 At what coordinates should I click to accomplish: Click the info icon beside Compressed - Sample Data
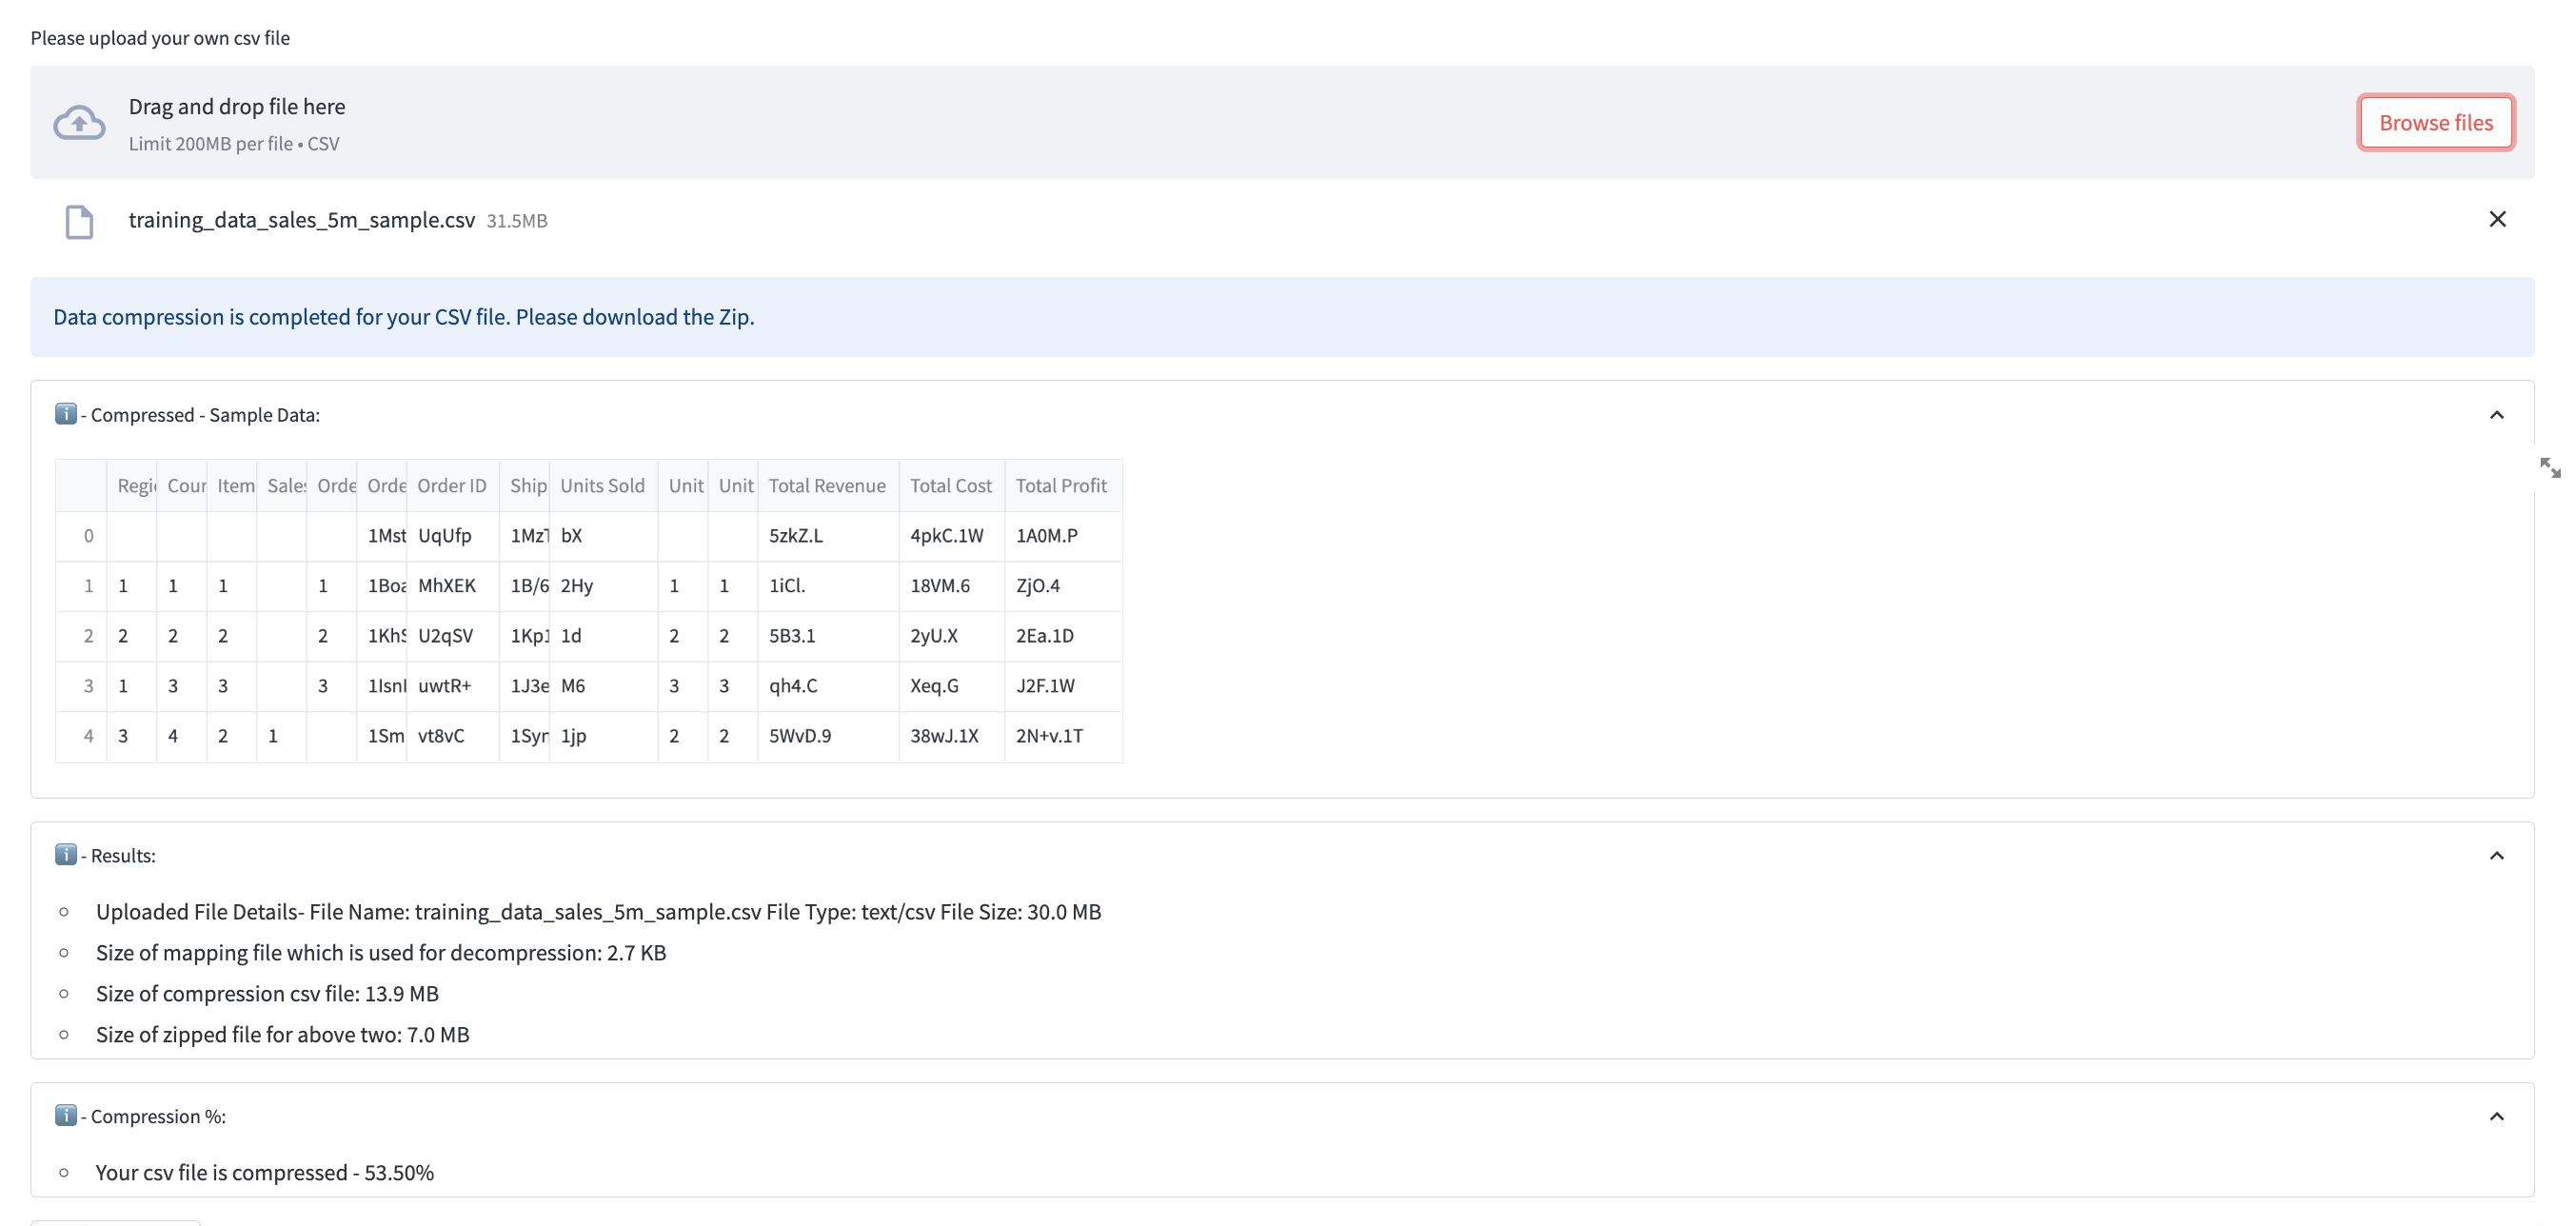point(66,413)
